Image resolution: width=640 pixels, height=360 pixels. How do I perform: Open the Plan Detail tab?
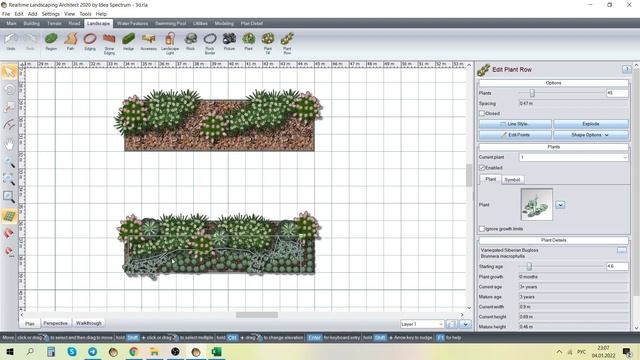[x=251, y=23]
